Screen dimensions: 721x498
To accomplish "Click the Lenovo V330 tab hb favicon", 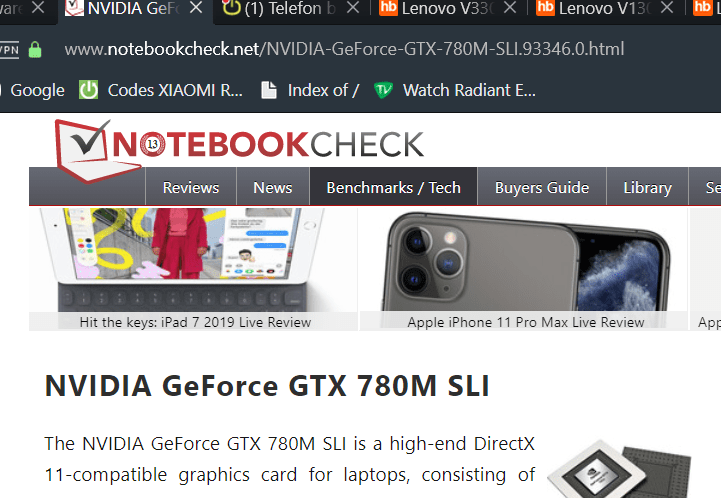I will [388, 8].
